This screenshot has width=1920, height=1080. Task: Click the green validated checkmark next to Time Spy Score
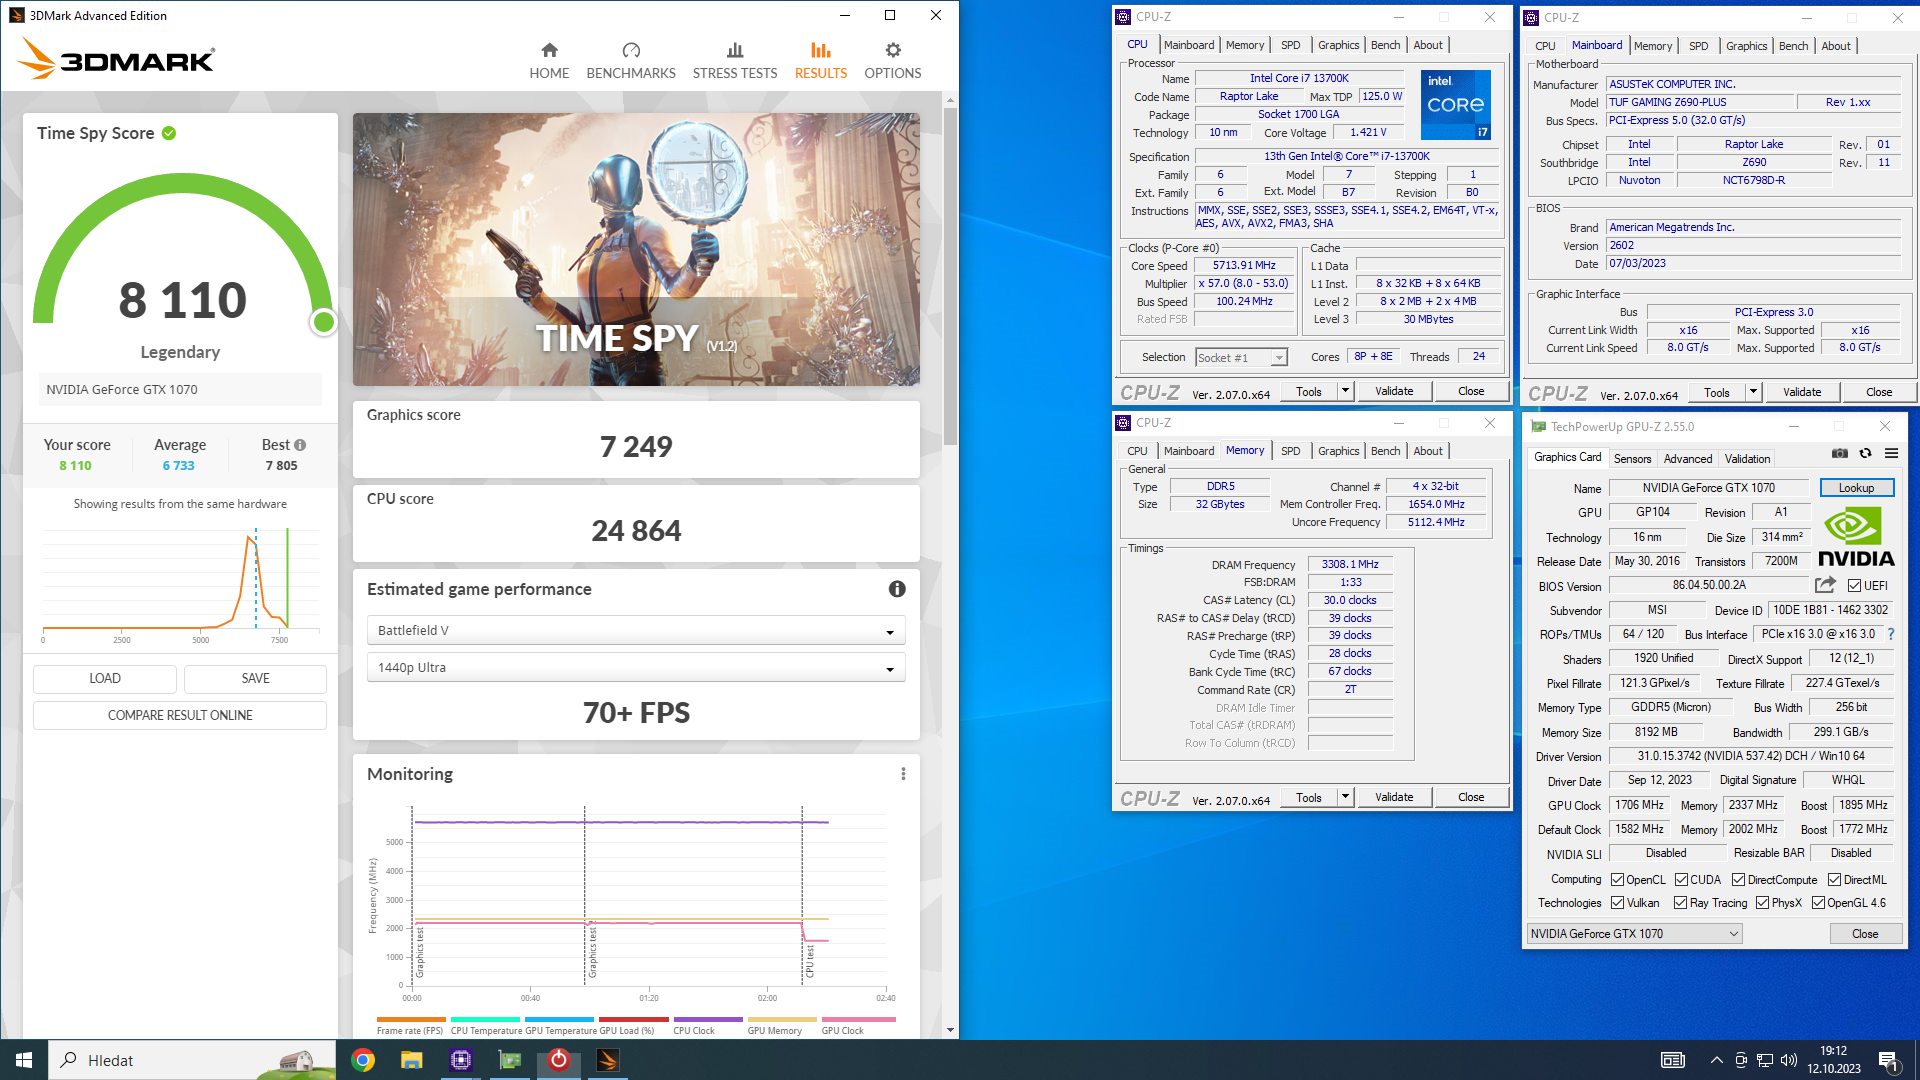tap(169, 133)
